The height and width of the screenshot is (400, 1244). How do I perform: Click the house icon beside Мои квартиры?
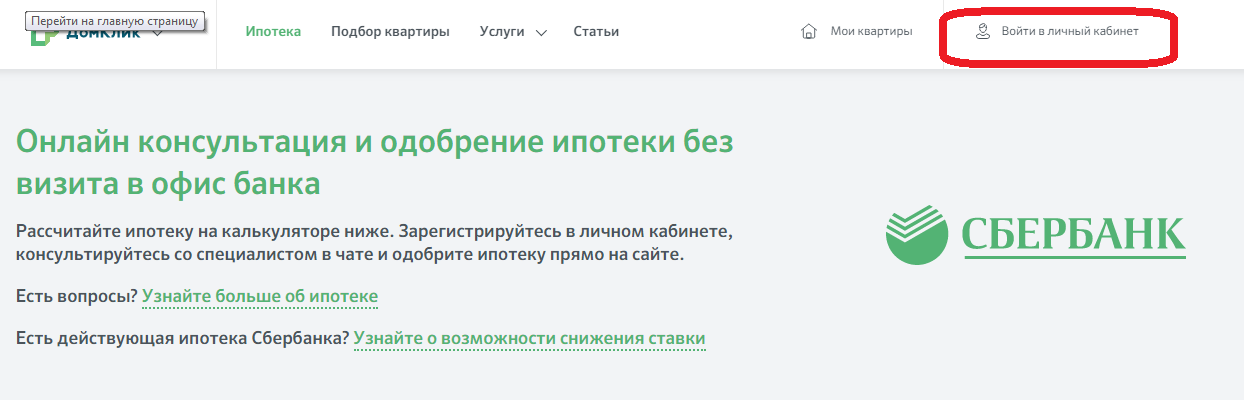point(810,31)
